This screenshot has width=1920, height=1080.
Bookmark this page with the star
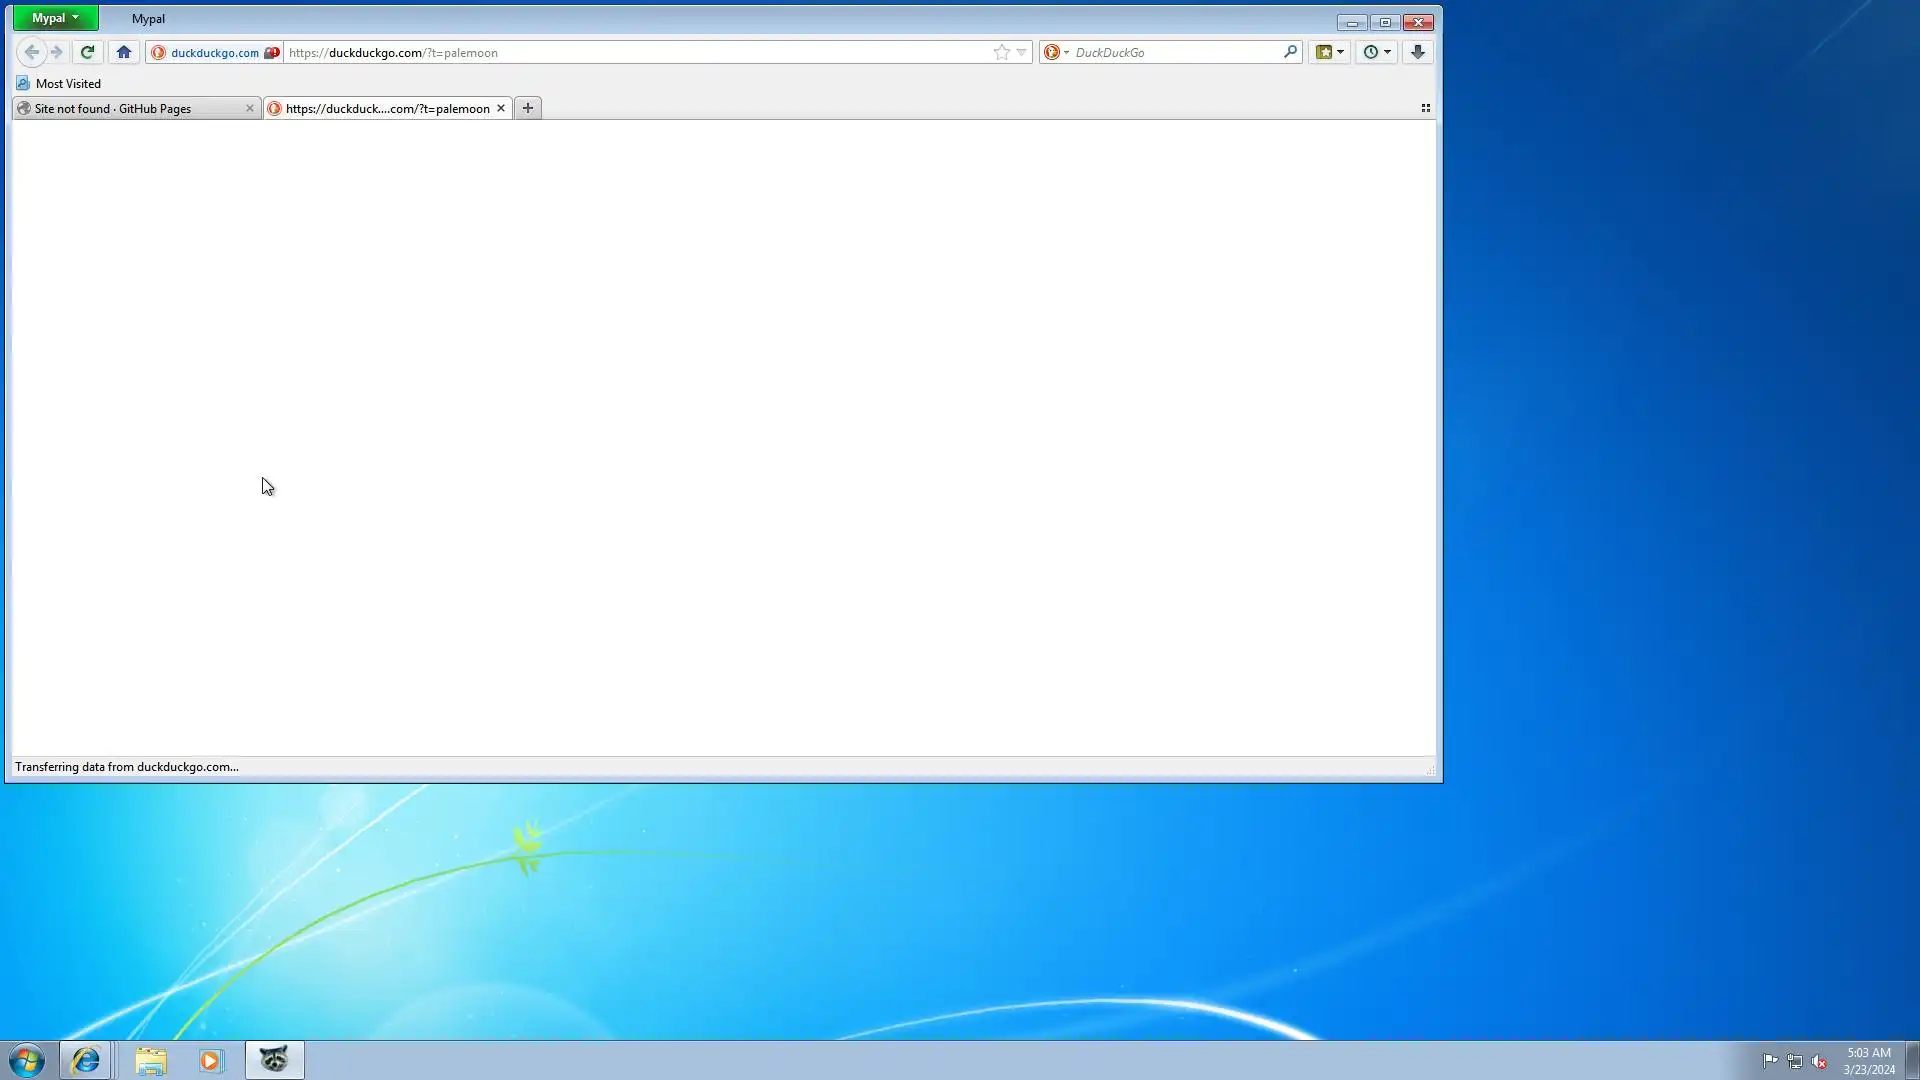[1001, 52]
